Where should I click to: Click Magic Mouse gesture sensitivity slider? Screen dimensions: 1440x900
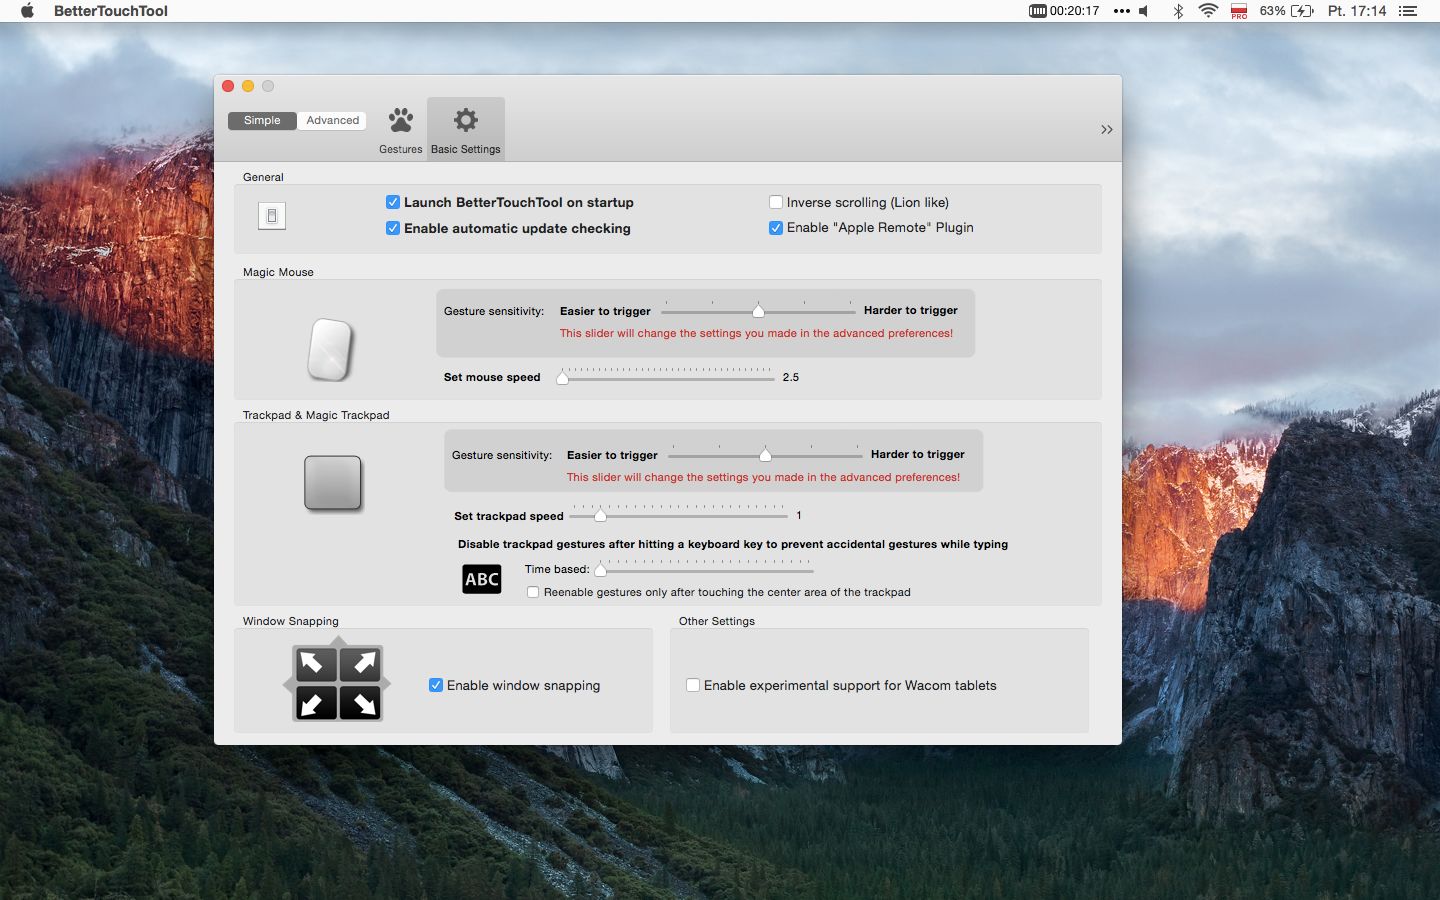click(758, 310)
